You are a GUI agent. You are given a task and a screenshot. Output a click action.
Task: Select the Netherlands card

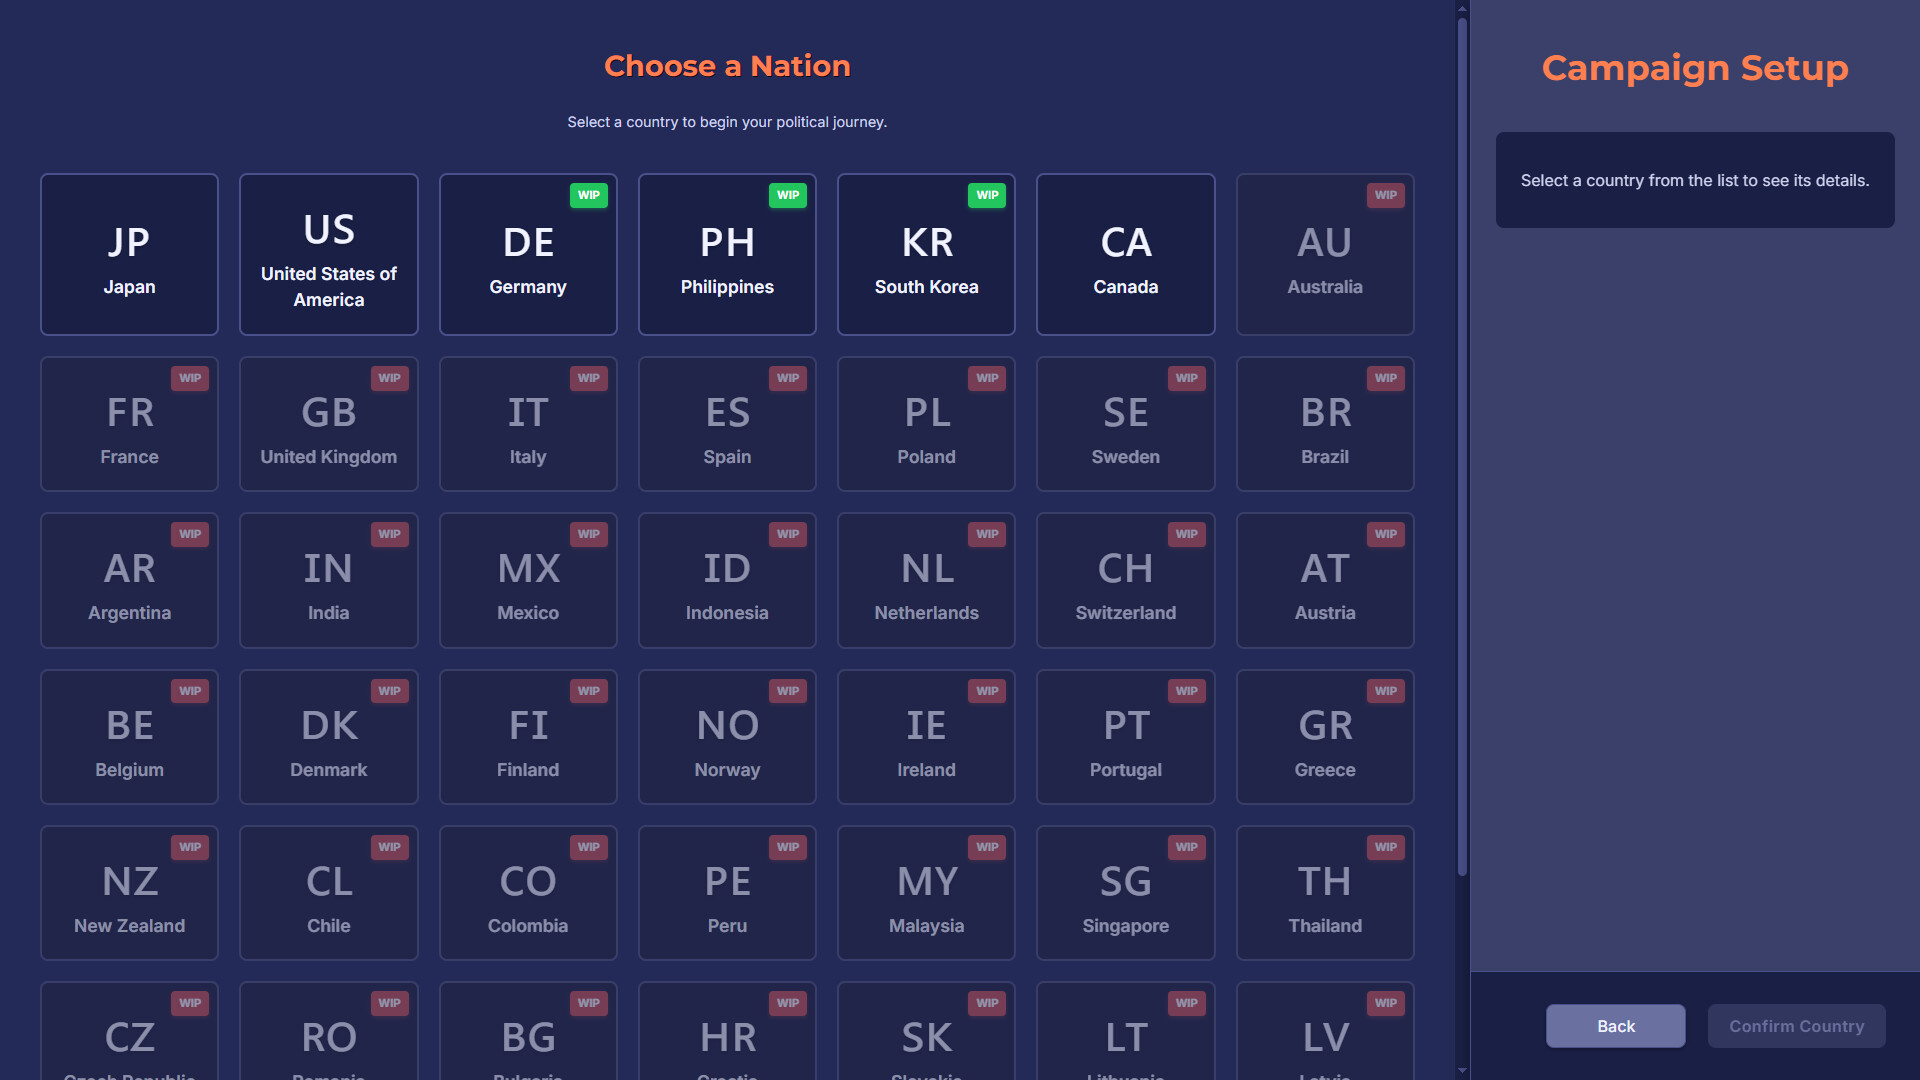coord(926,580)
